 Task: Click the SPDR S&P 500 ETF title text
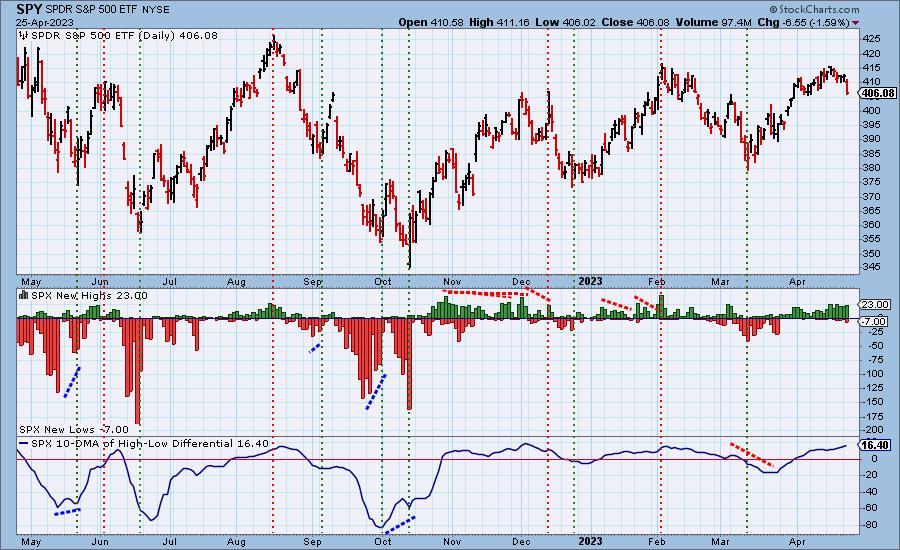[x=91, y=10]
